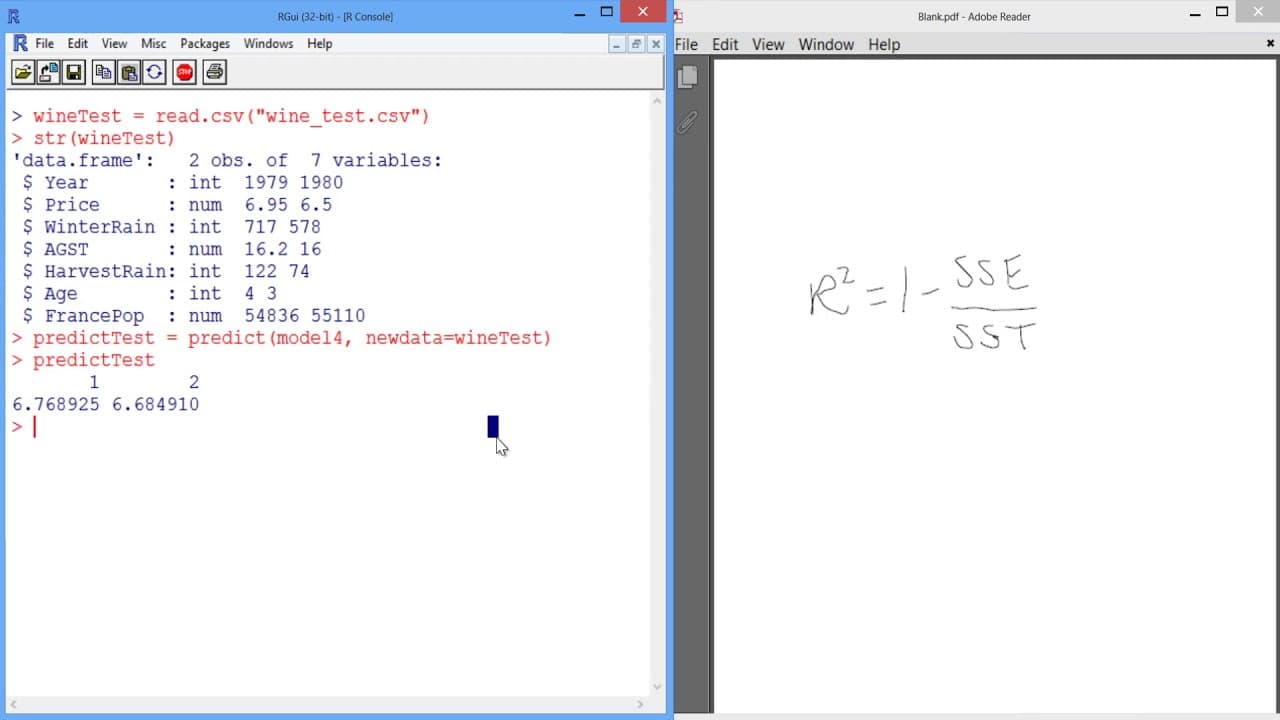Image resolution: width=1280 pixels, height=720 pixels.
Task: Close the RGui main window
Action: pos(643,12)
